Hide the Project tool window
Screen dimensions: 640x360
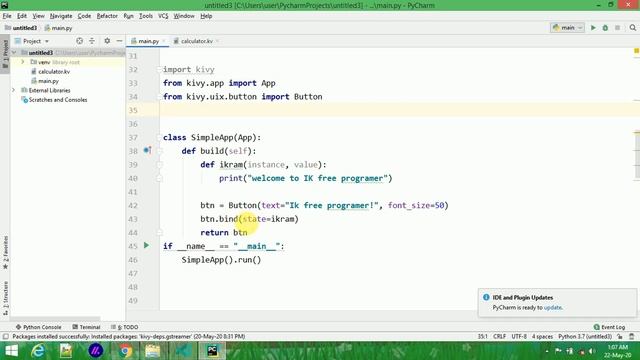coord(119,41)
